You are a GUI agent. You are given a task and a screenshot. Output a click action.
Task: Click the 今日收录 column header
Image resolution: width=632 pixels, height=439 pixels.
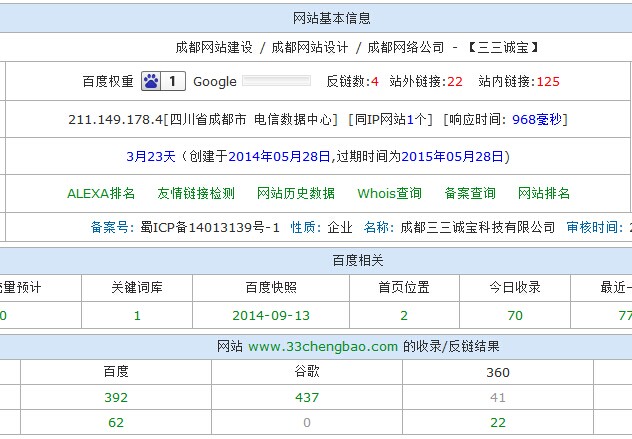[x=515, y=288]
